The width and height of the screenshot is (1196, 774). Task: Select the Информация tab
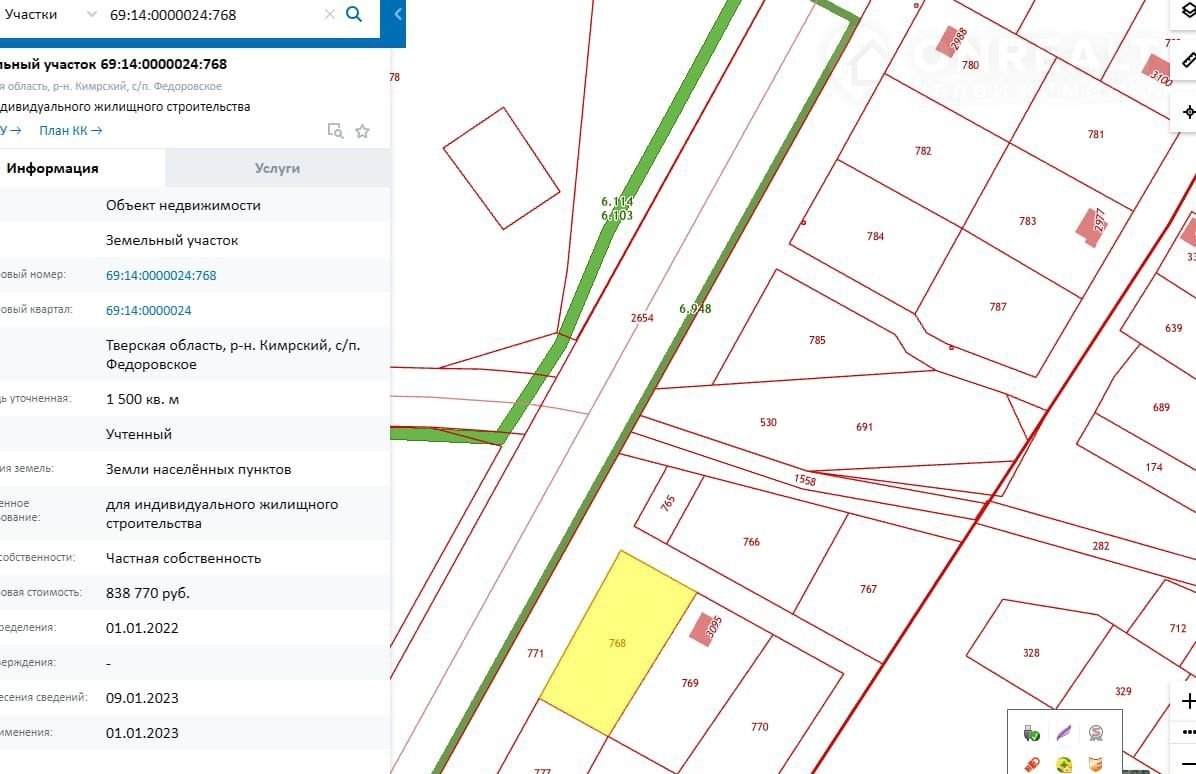point(52,168)
